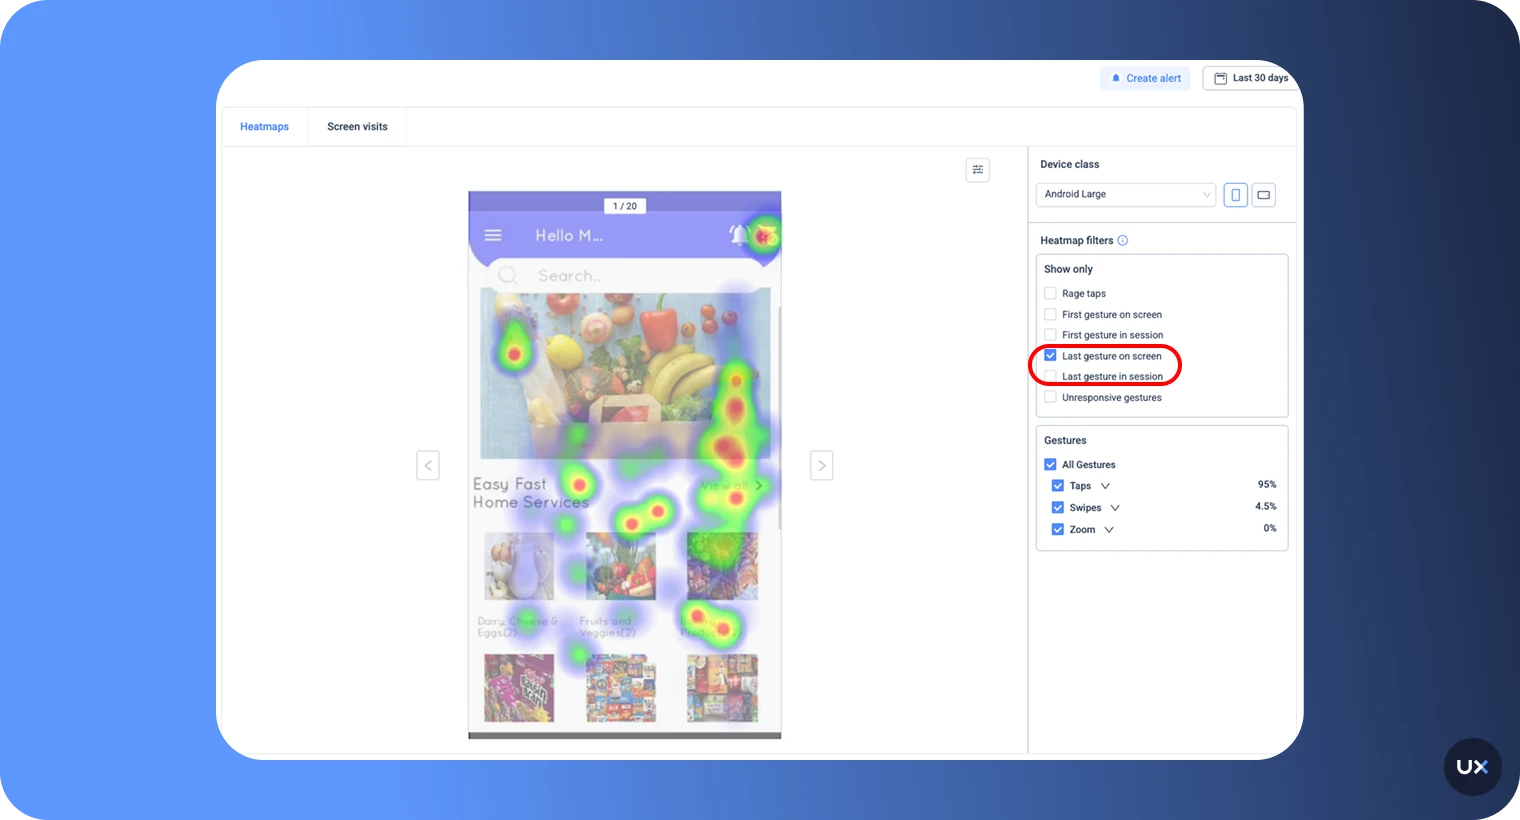Screen dimensions: 1520x820
Task: Uncheck the Taps gesture checkbox
Action: (x=1058, y=485)
